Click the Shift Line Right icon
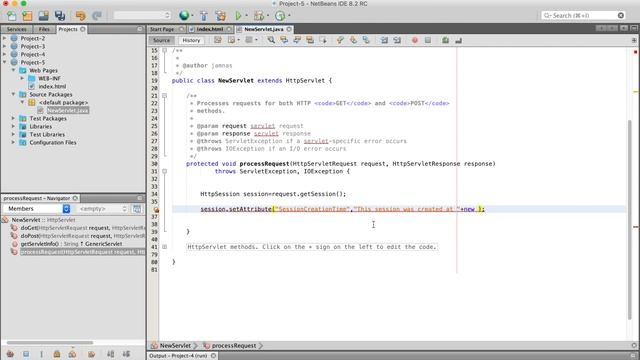The width and height of the screenshot is (640, 360). point(397,40)
